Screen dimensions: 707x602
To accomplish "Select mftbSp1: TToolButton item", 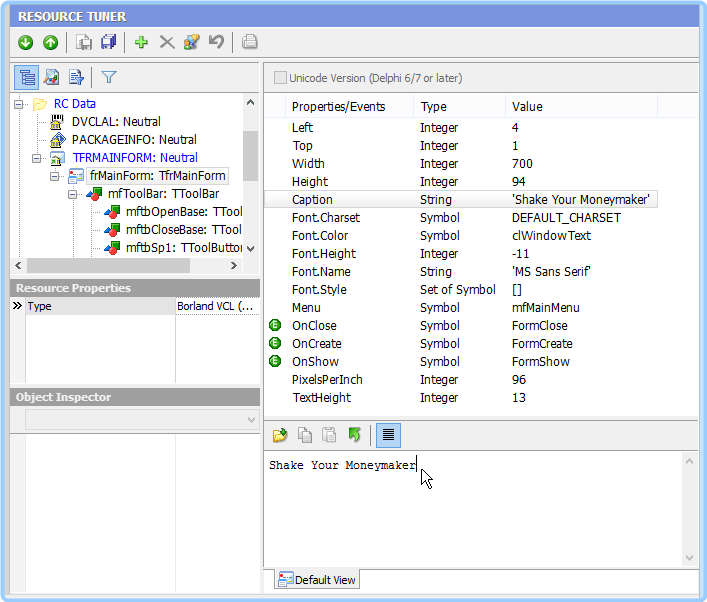I will click(184, 248).
